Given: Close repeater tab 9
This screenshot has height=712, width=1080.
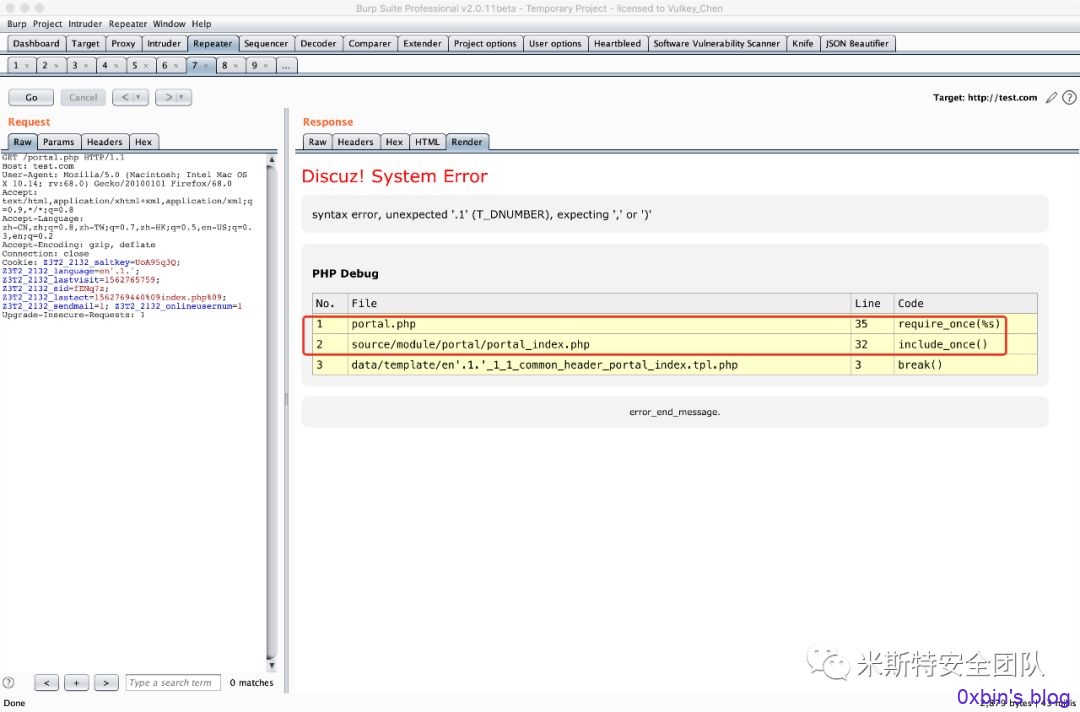Looking at the screenshot, I should point(266,65).
